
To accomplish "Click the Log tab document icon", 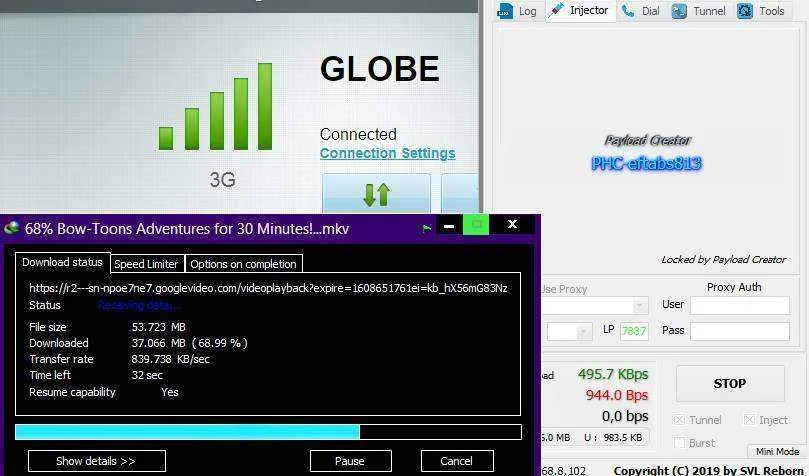I will click(x=505, y=11).
